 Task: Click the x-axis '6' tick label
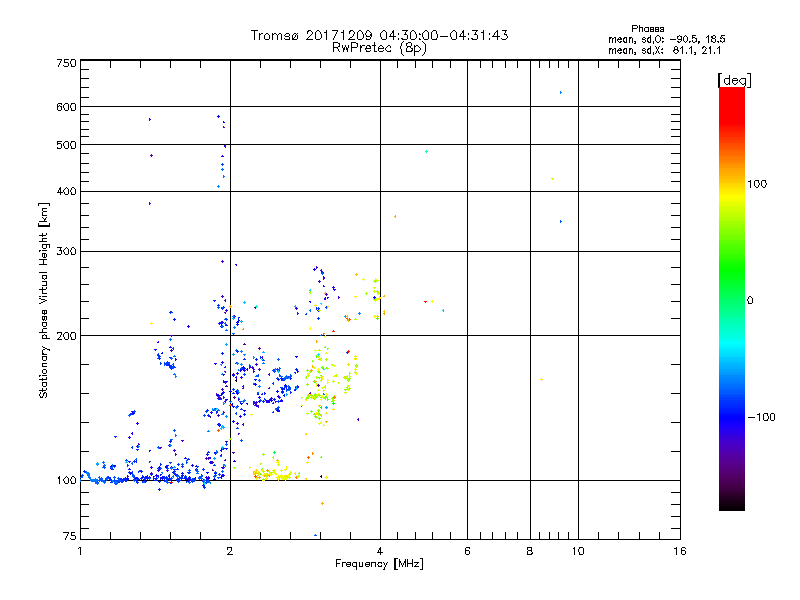pos(467,551)
